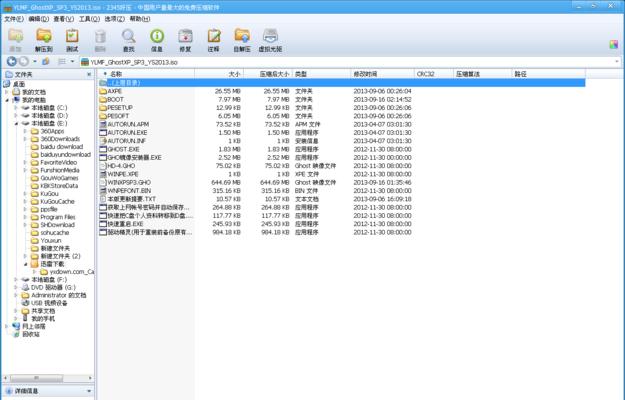This screenshot has width=625, height=400.
Task: Click the view mode list icon
Action: coord(62,62)
